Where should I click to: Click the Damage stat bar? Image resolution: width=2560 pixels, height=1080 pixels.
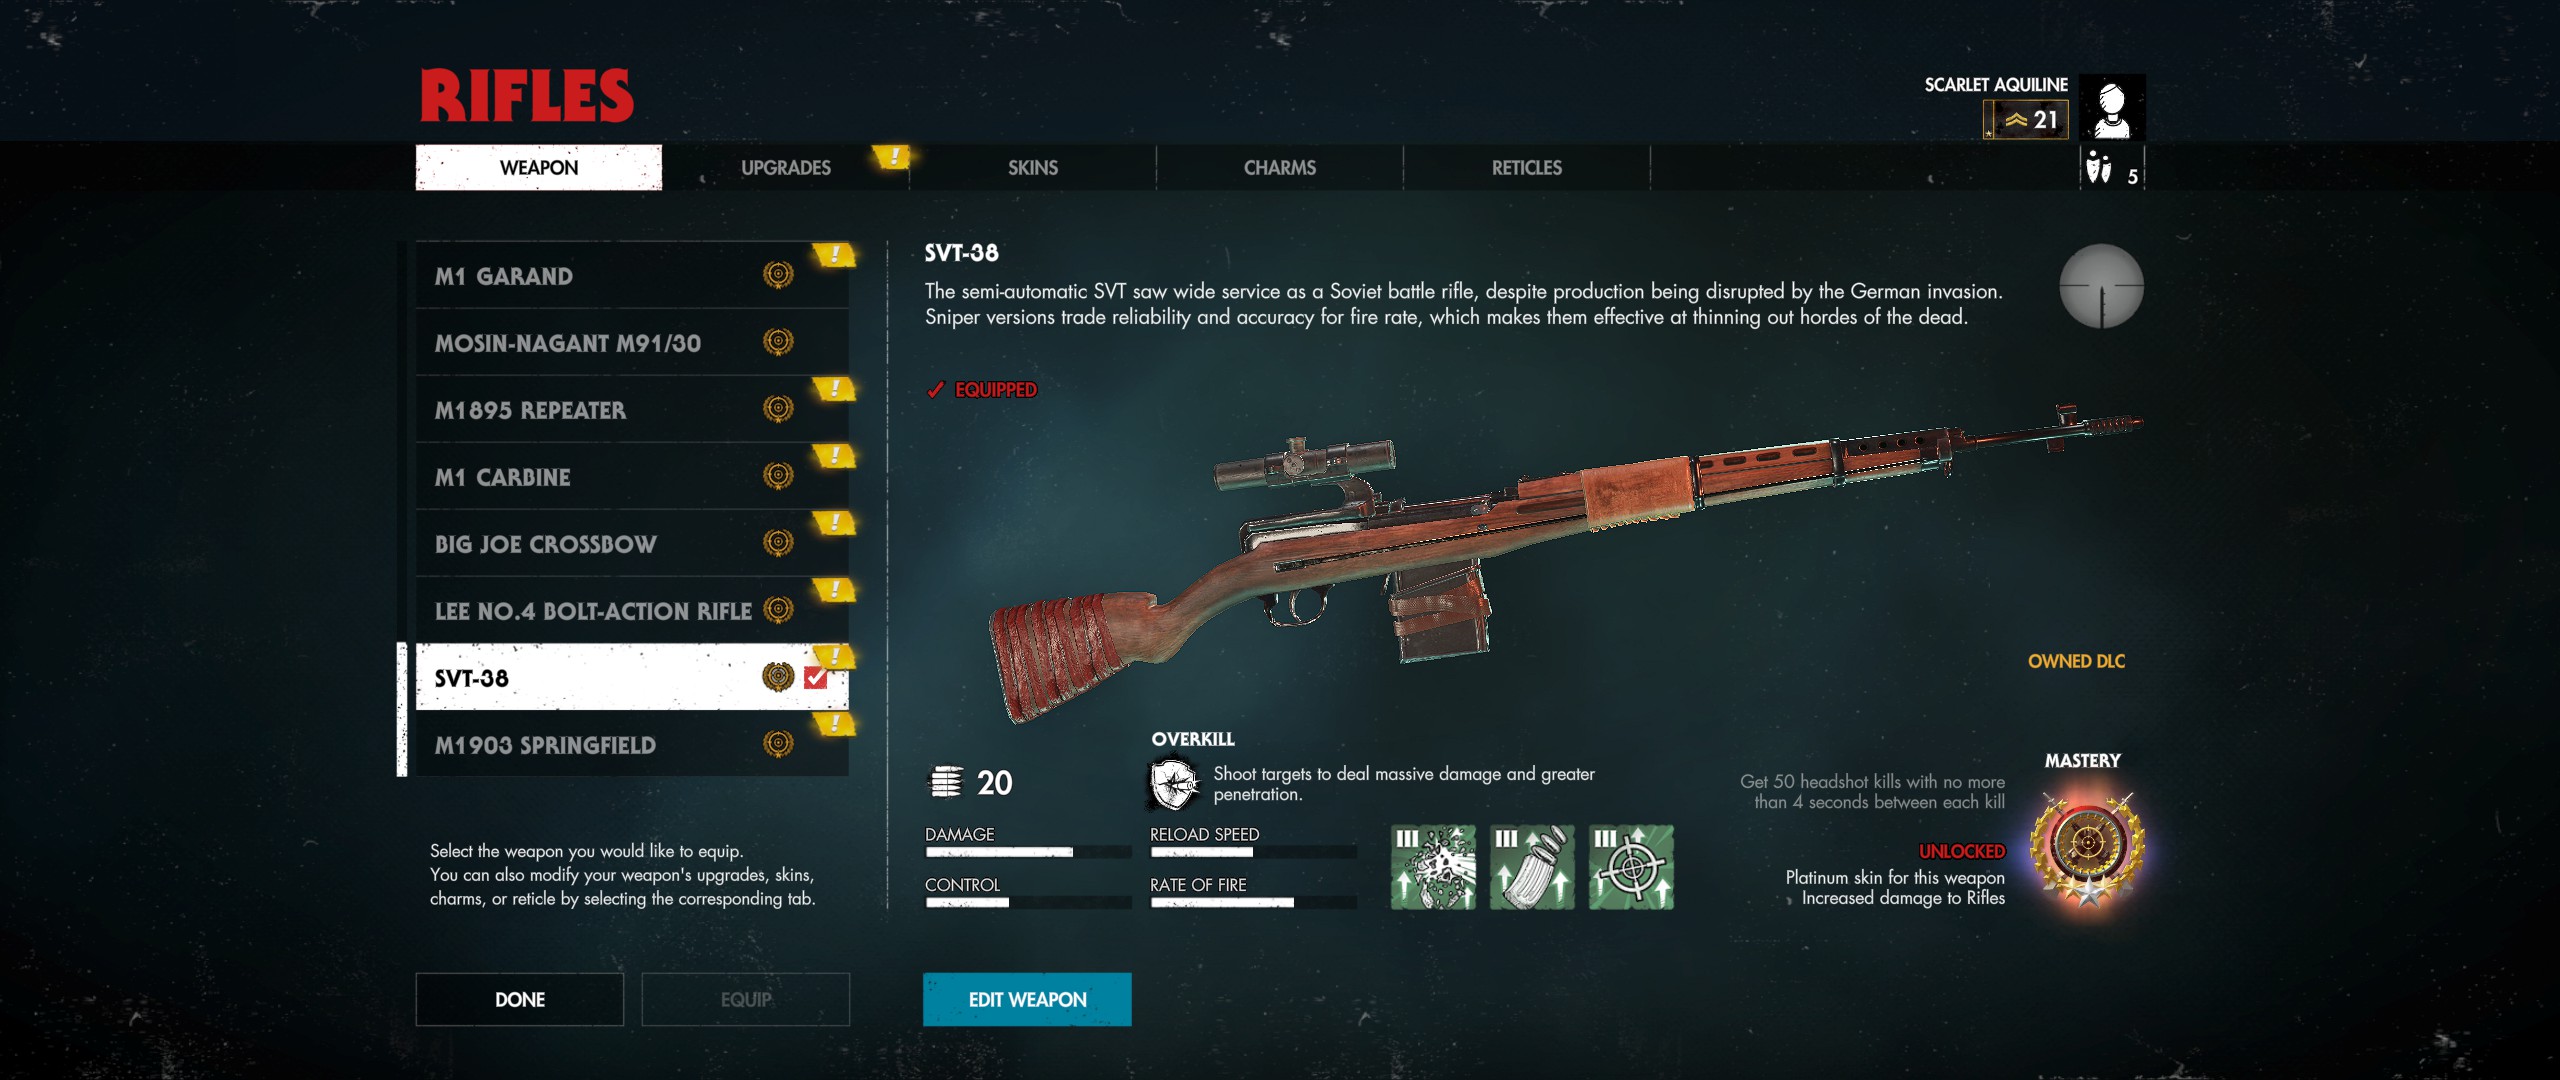[1028, 852]
